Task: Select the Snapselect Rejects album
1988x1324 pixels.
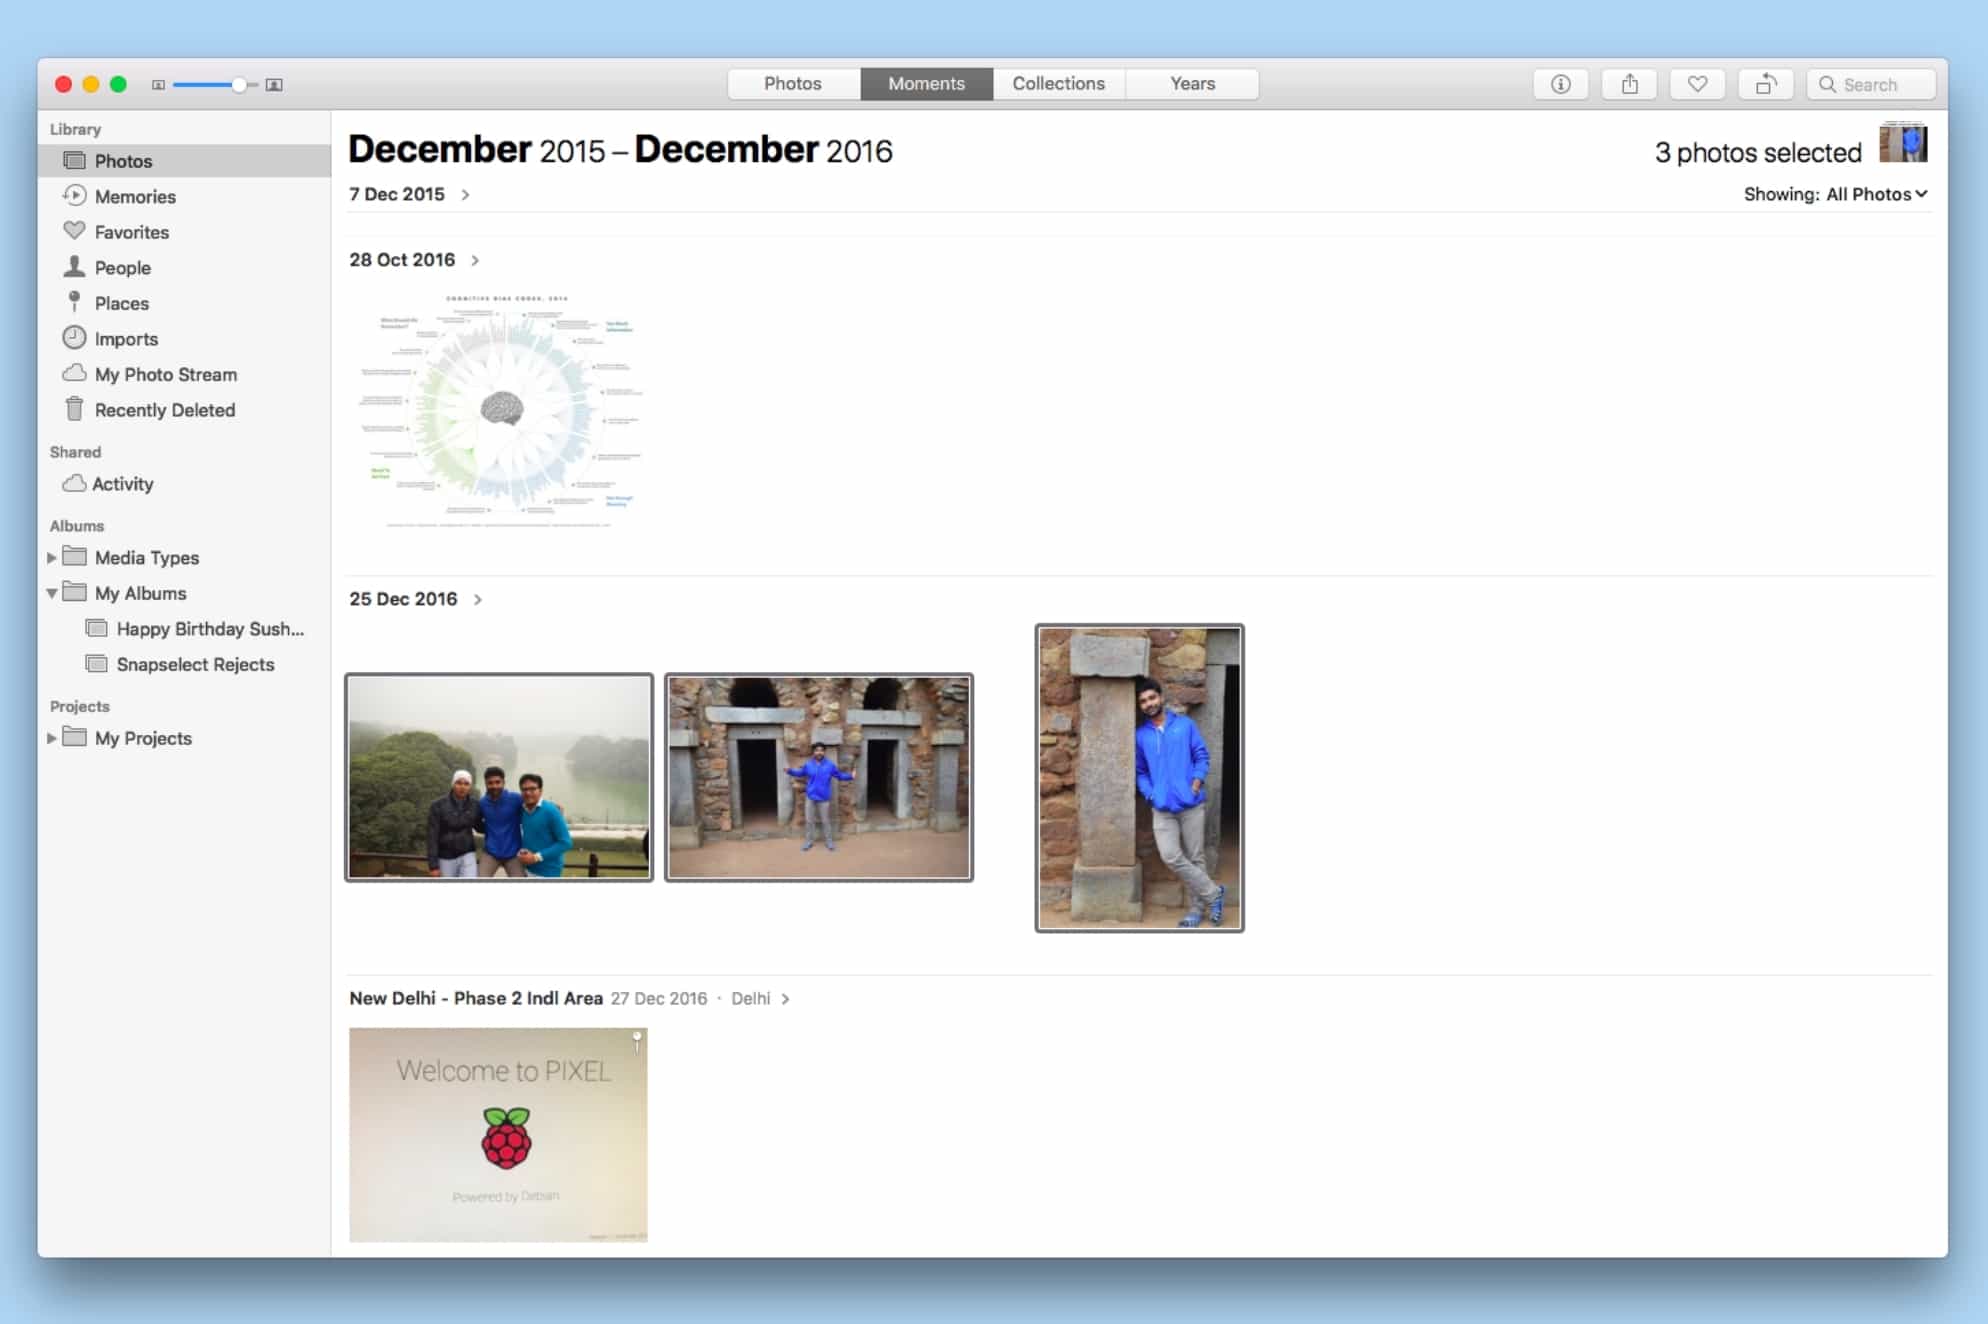Action: coord(195,664)
